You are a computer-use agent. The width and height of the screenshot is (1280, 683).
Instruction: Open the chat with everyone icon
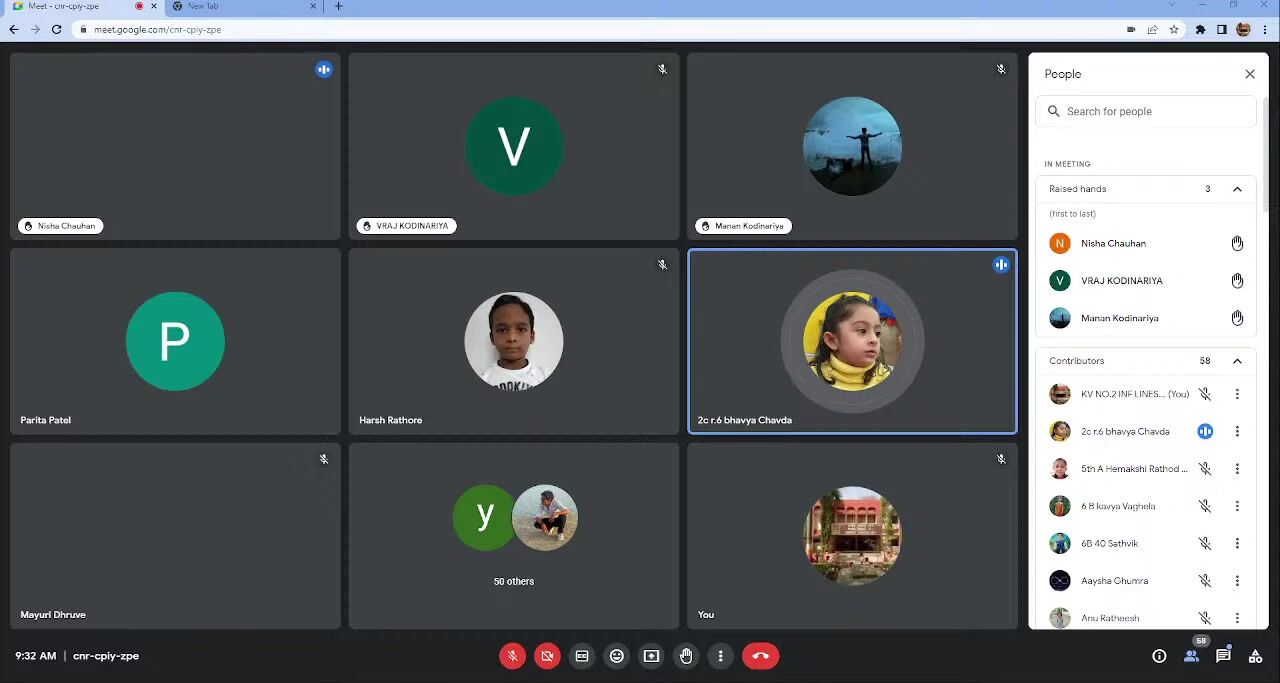click(x=1223, y=656)
